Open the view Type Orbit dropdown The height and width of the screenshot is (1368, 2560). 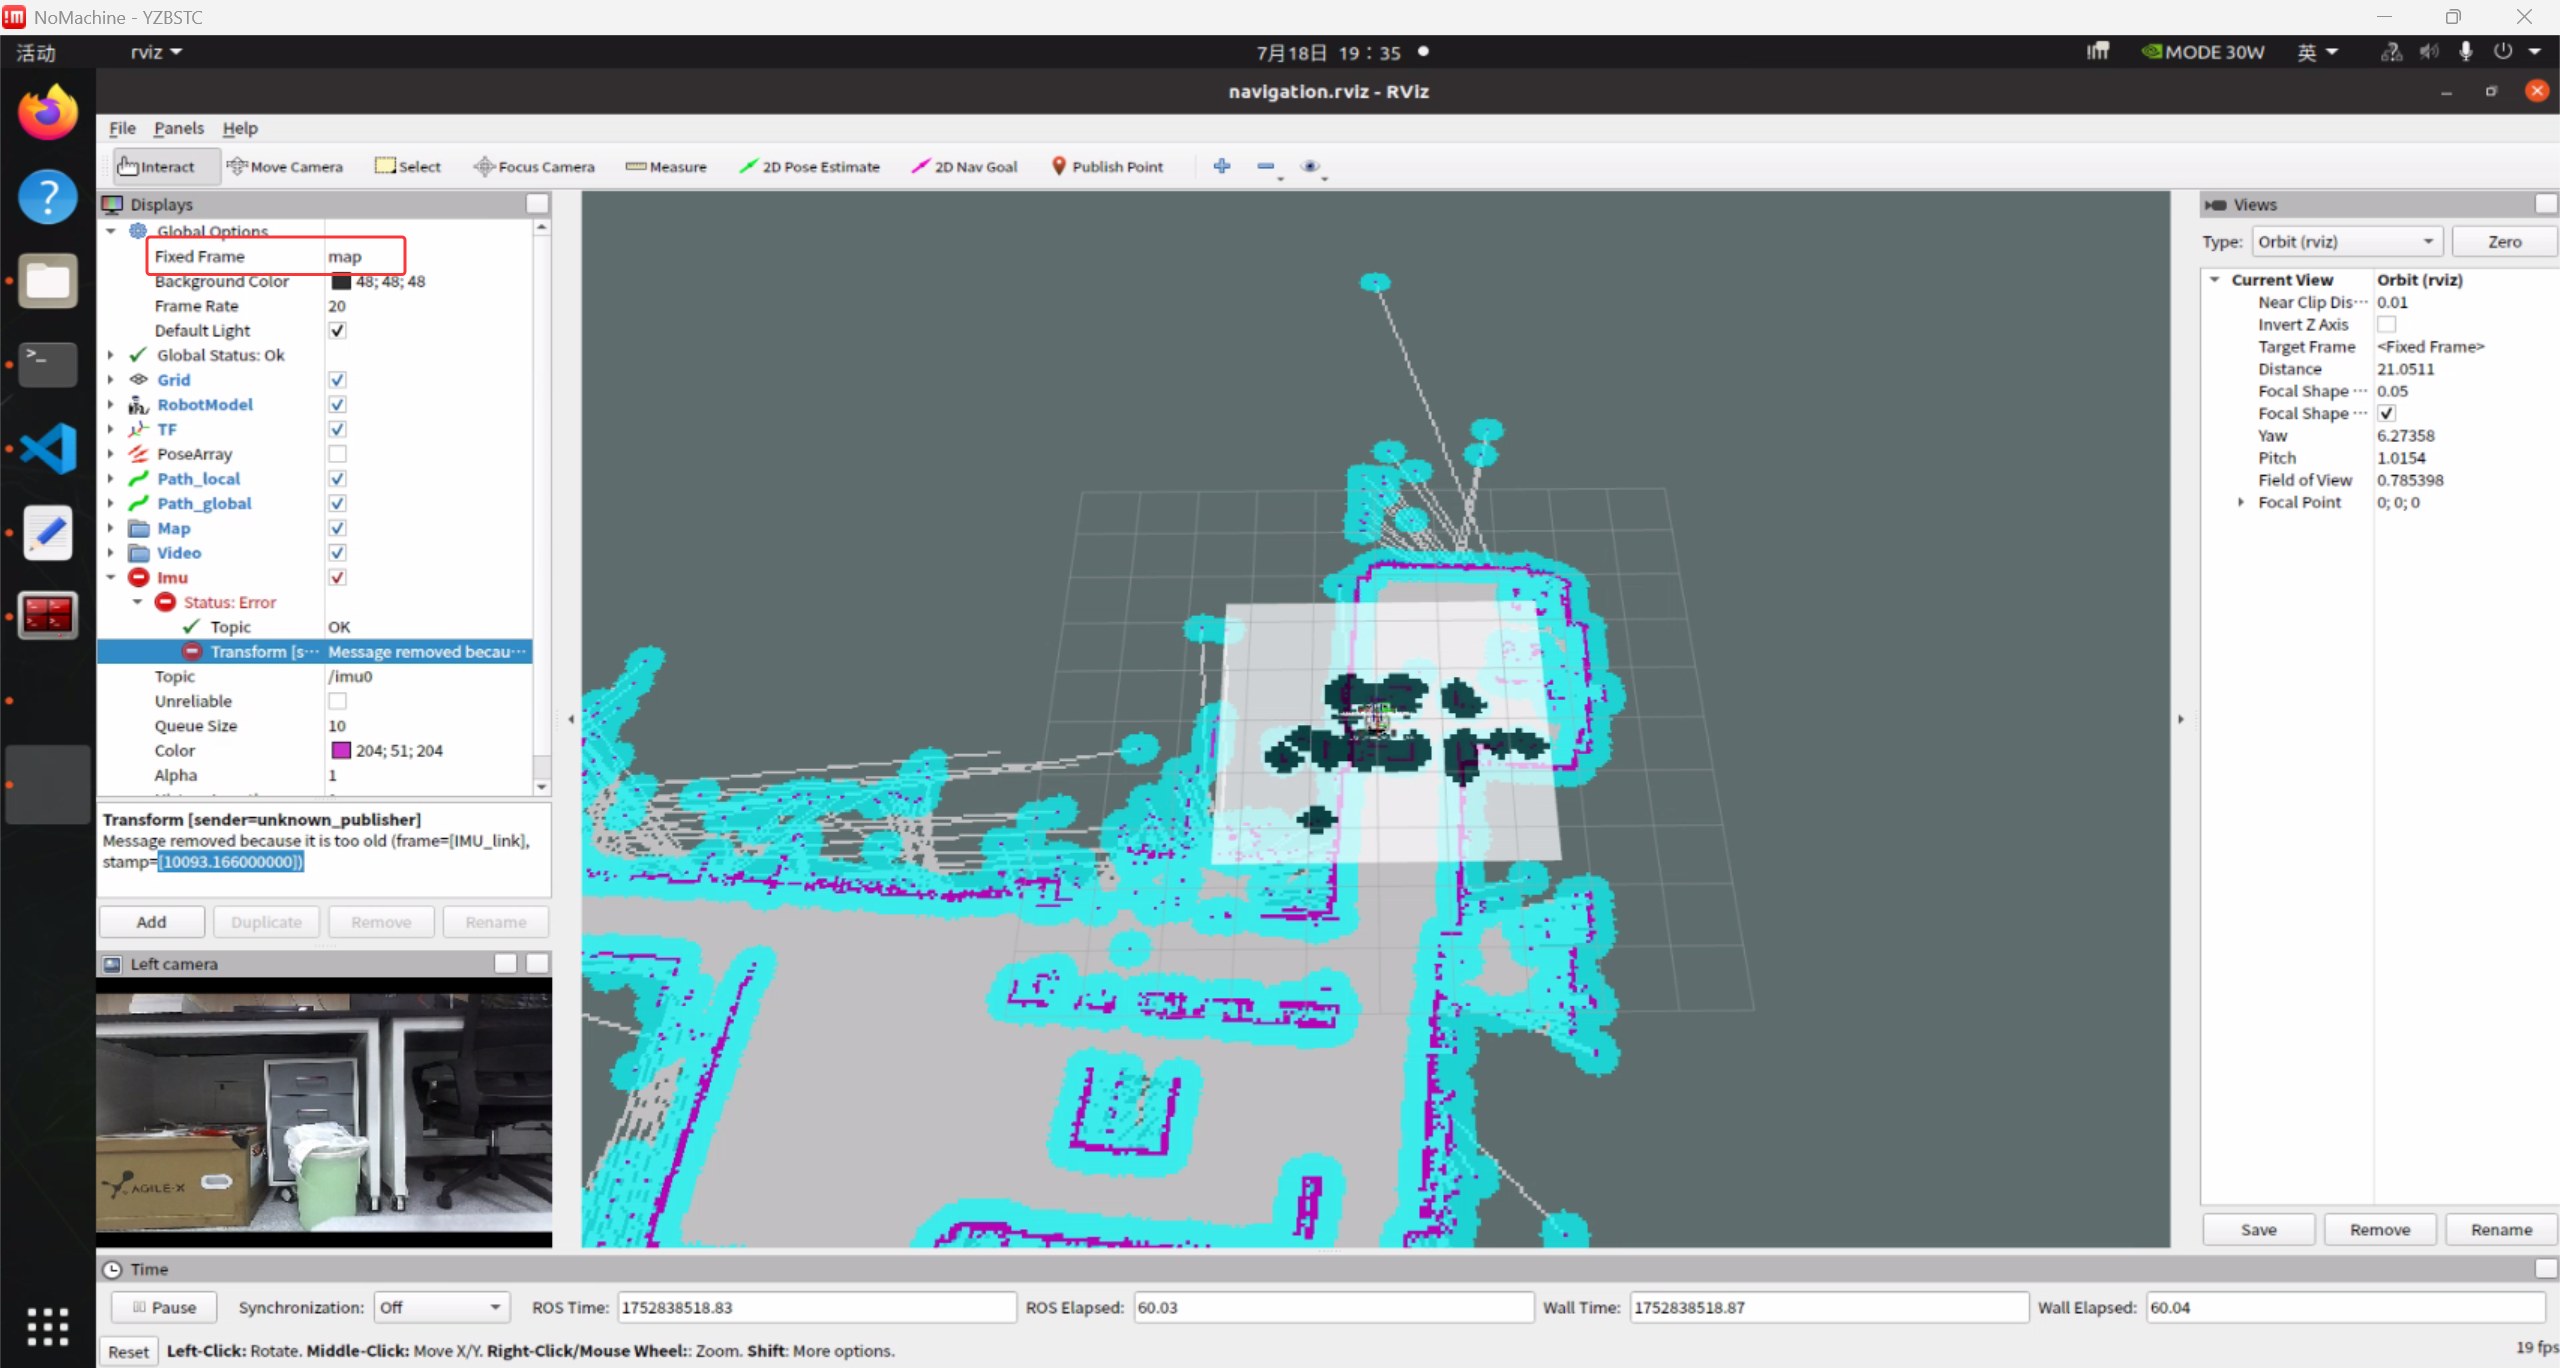tap(2346, 242)
